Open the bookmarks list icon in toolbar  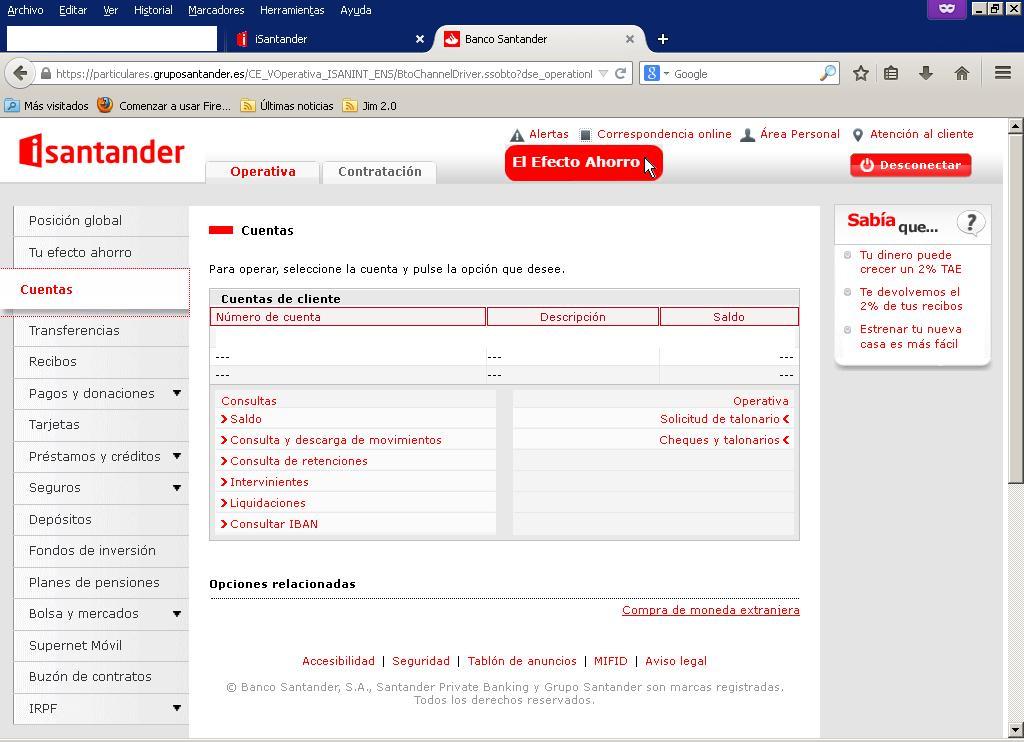point(891,73)
